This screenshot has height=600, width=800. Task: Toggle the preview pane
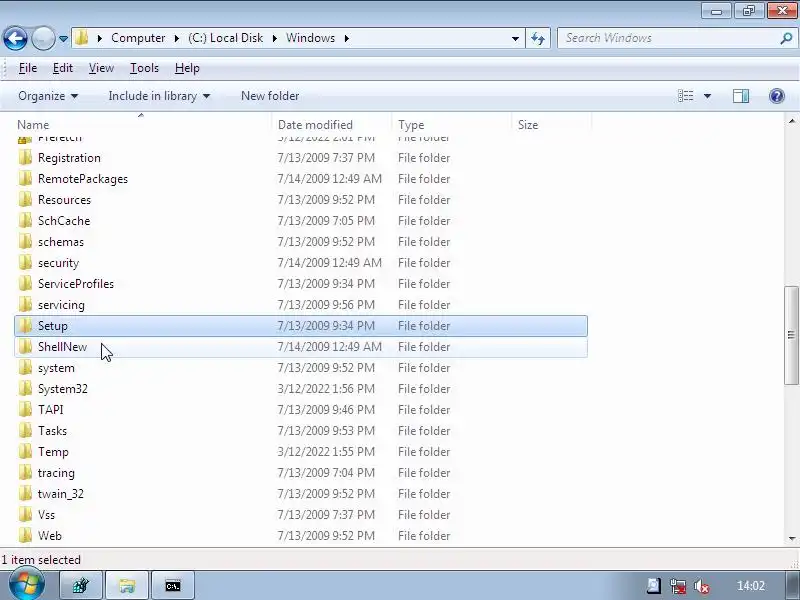(741, 96)
